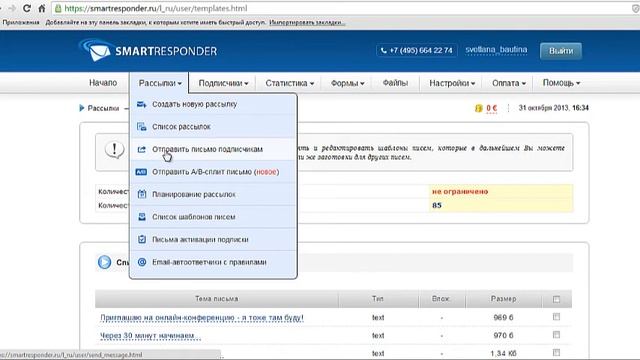Viewport: 640px width, 360px height.
Task: Click the send-letter arrow icon
Action: point(142,149)
